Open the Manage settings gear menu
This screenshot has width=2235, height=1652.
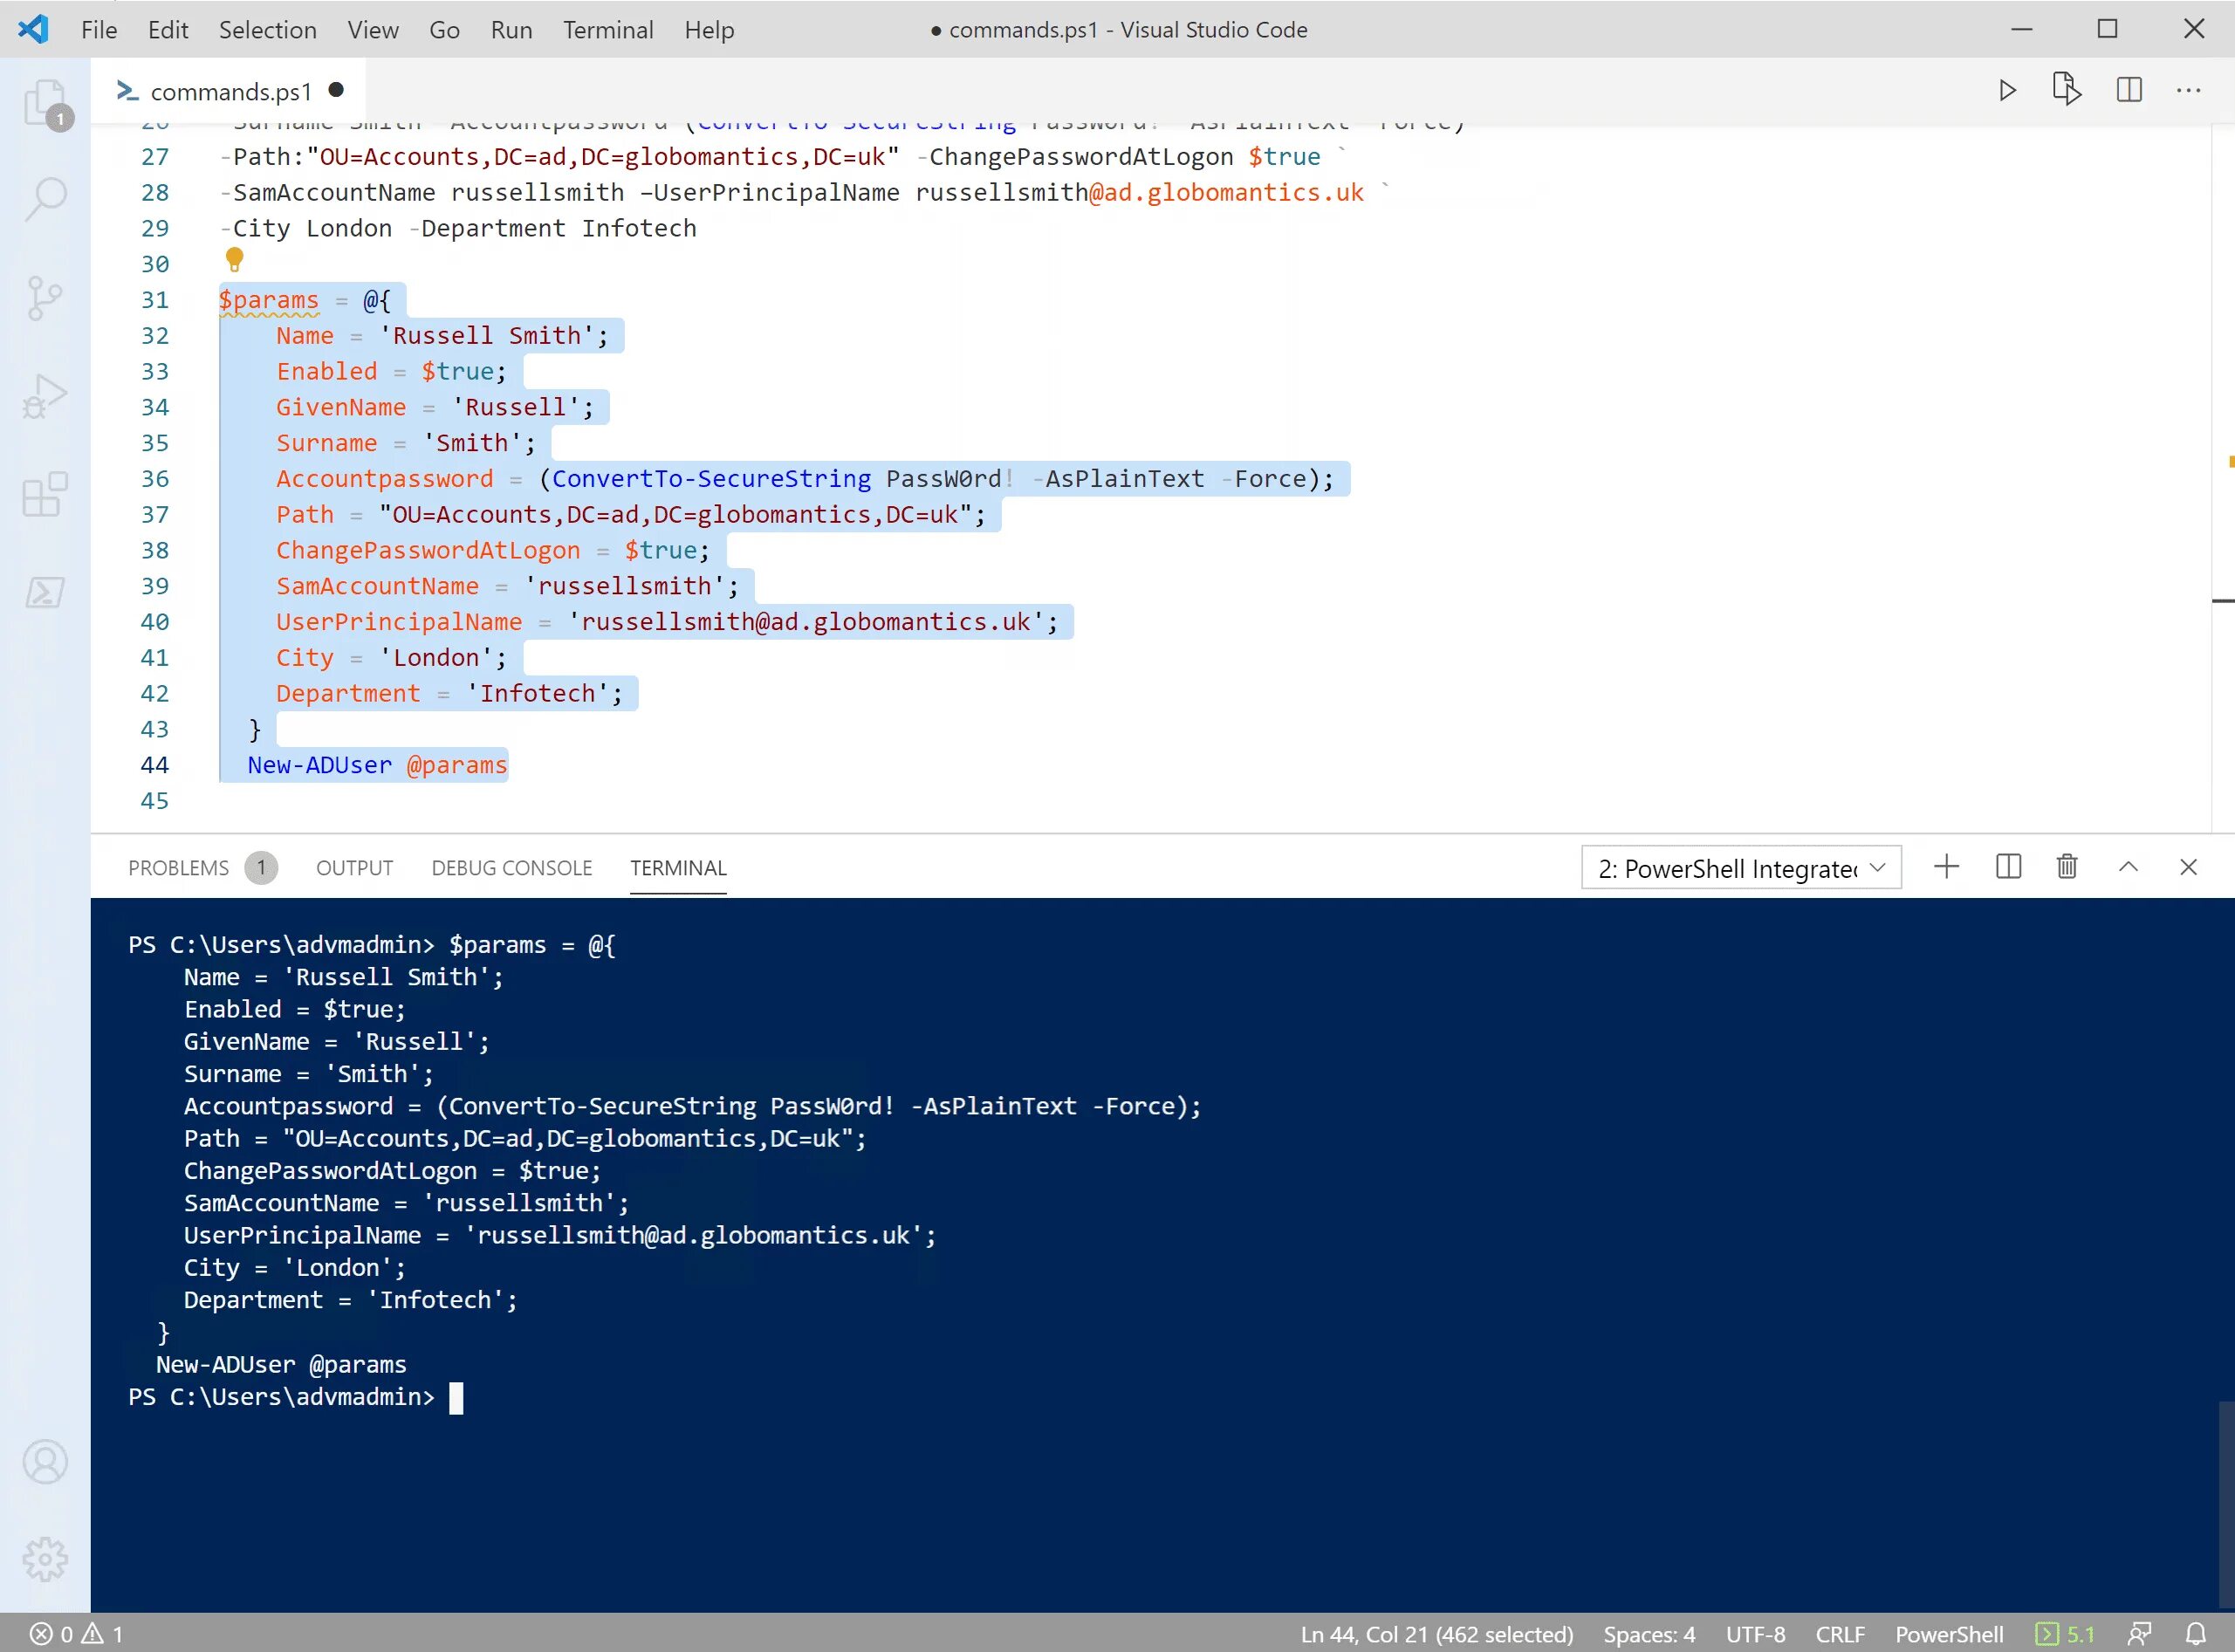pos(45,1558)
